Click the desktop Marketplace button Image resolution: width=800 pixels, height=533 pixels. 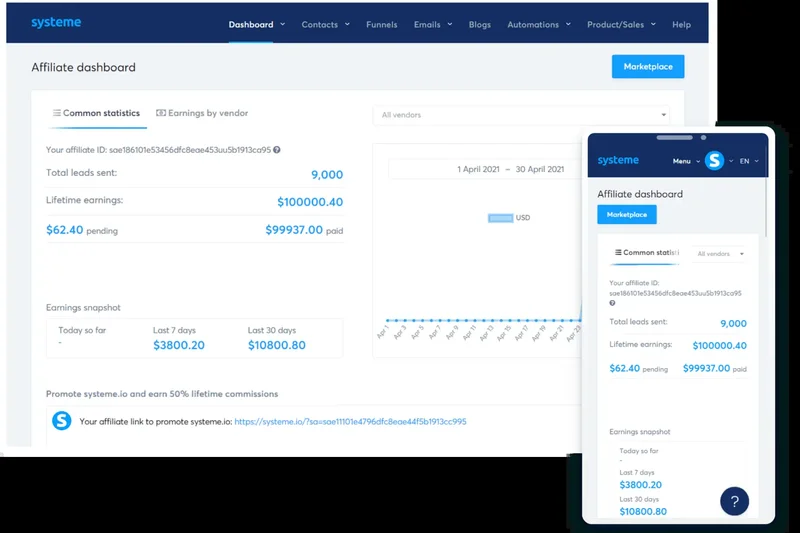(x=648, y=66)
